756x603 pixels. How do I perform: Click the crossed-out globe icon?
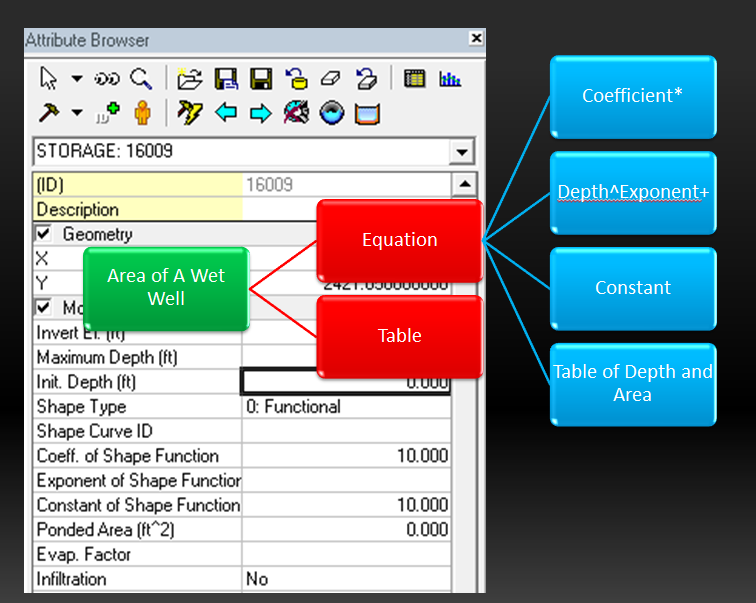click(x=296, y=113)
